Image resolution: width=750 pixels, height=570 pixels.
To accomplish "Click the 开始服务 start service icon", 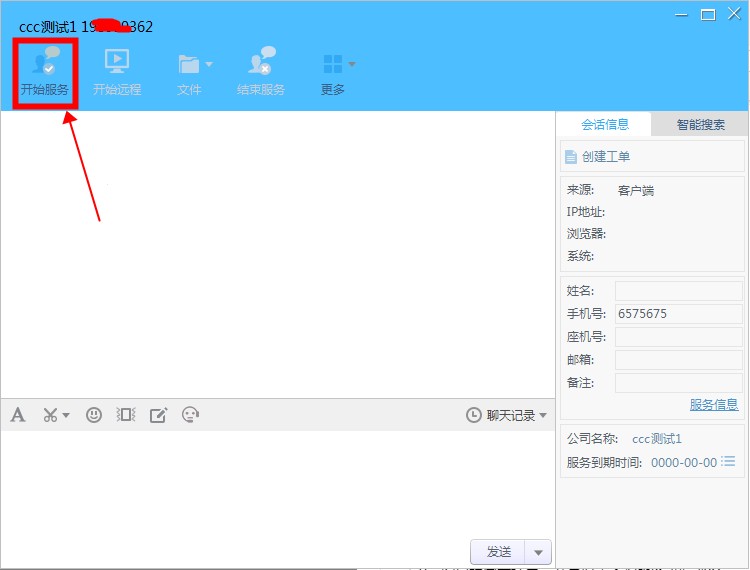I will pyautogui.click(x=46, y=60).
